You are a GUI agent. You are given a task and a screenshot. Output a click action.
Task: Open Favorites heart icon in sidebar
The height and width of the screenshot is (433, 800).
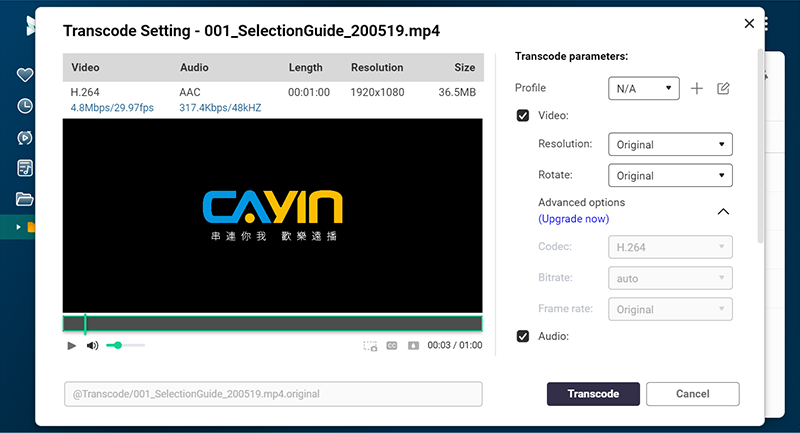click(24, 75)
